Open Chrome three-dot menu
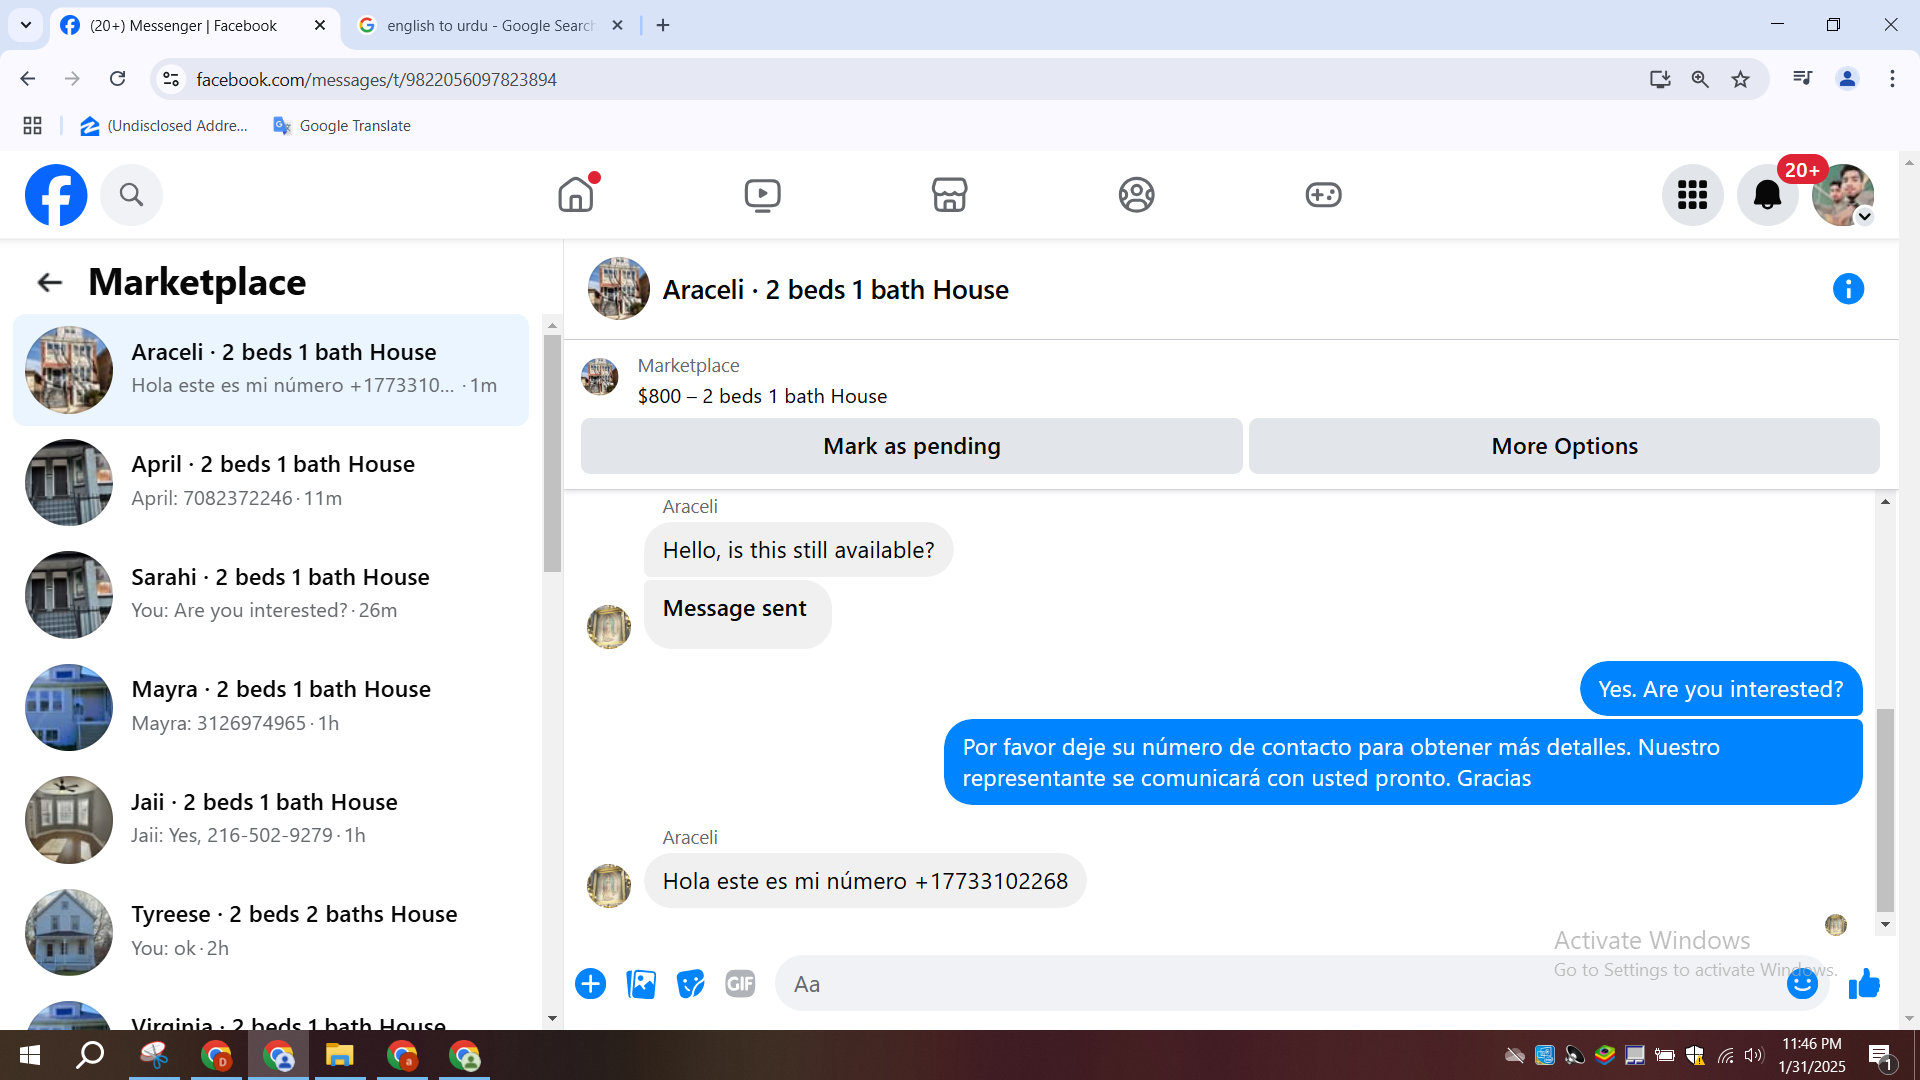The width and height of the screenshot is (1920, 1080). pyautogui.click(x=1892, y=79)
